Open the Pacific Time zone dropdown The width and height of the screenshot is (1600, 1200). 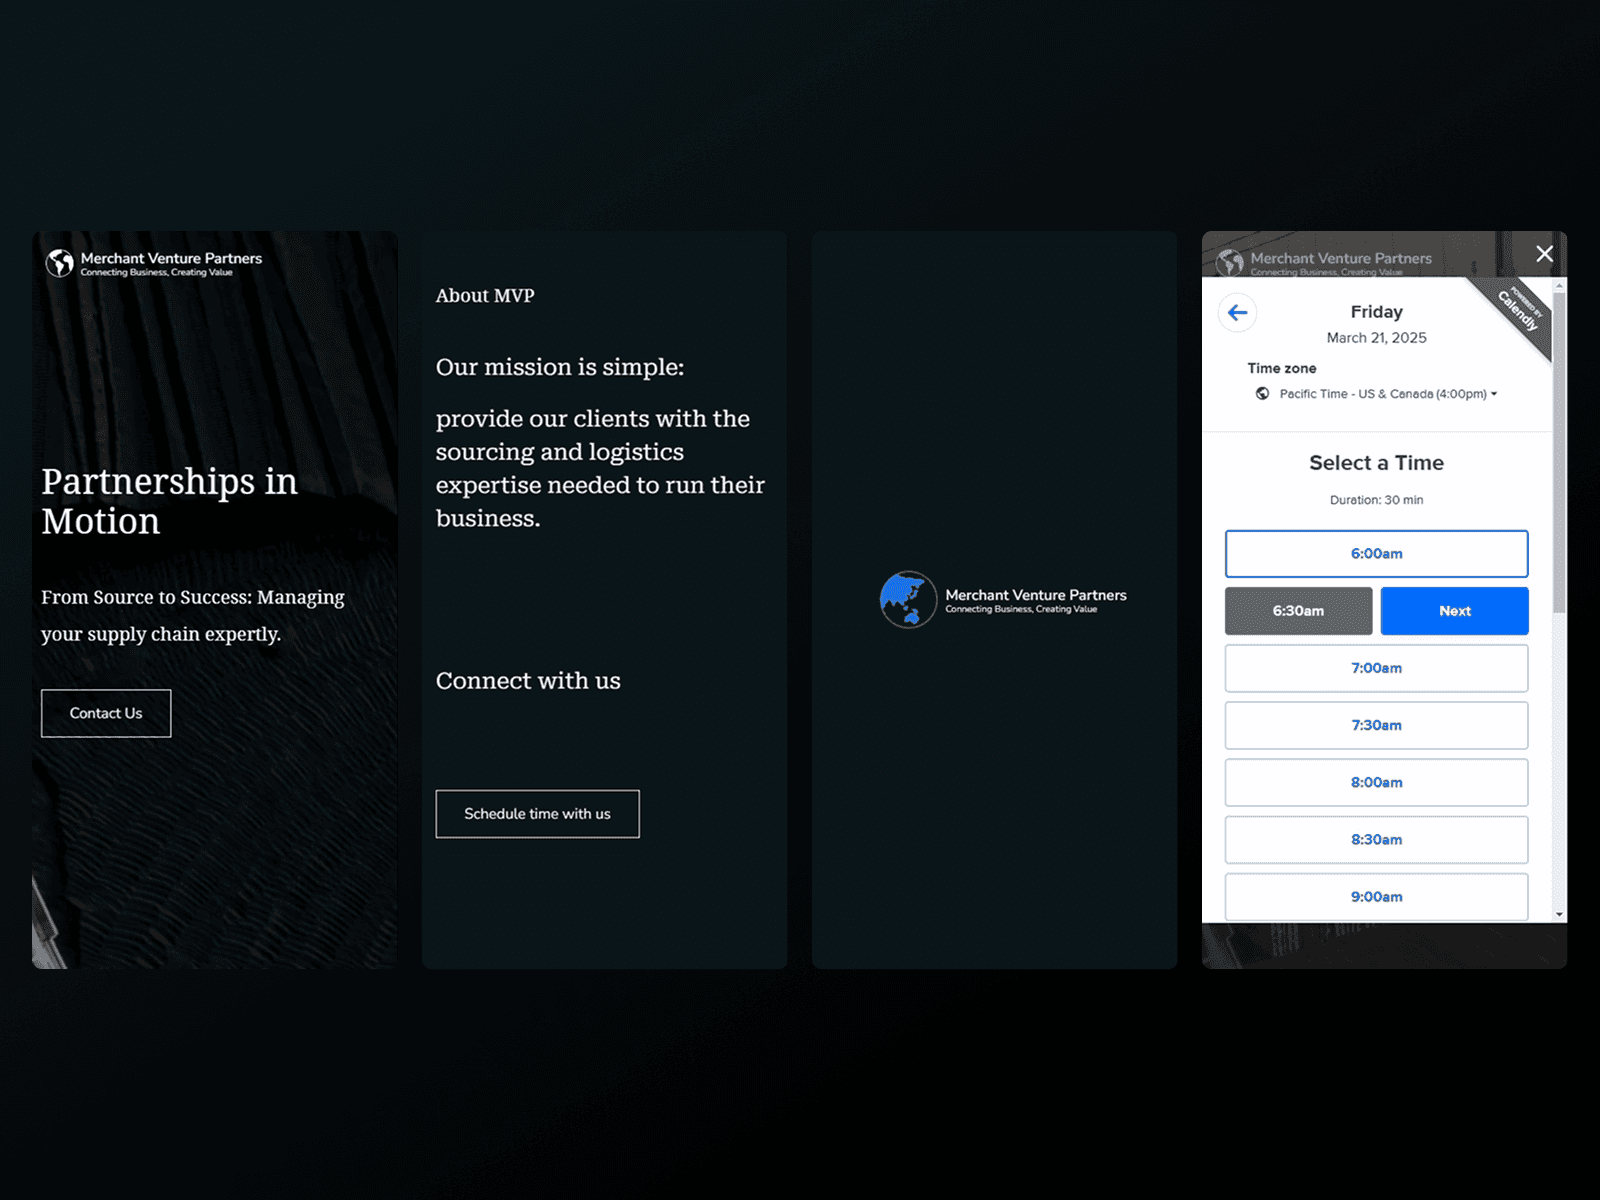point(1388,394)
